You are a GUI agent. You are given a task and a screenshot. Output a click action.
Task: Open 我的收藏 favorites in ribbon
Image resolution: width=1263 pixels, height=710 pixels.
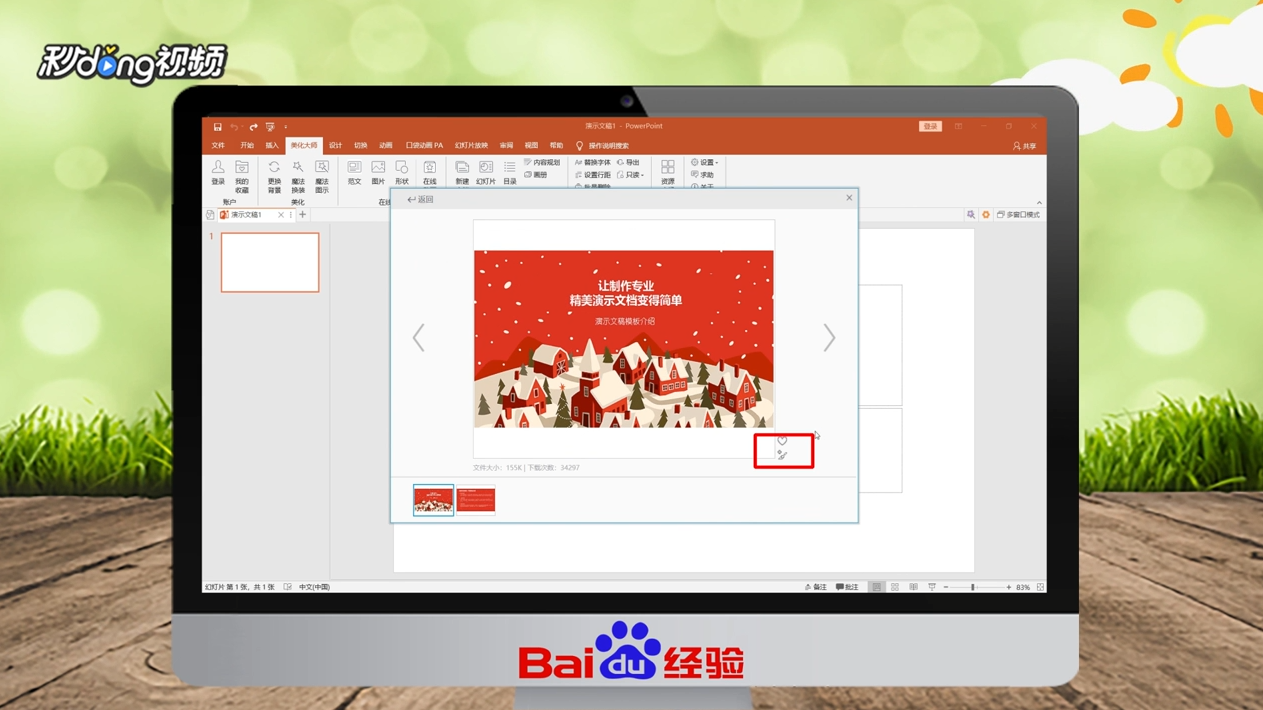[242, 177]
